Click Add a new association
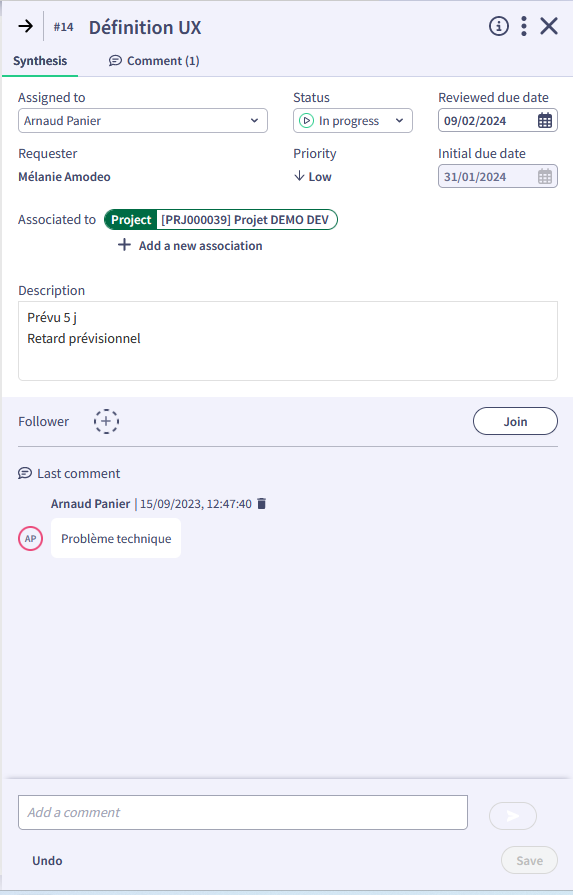 coord(190,246)
